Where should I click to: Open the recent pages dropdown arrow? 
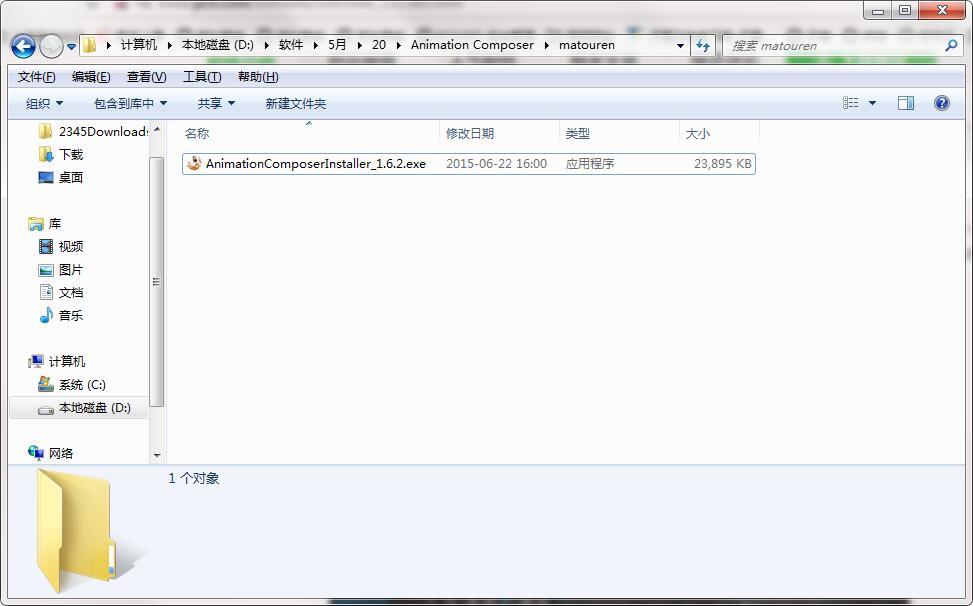pyautogui.click(x=71, y=47)
